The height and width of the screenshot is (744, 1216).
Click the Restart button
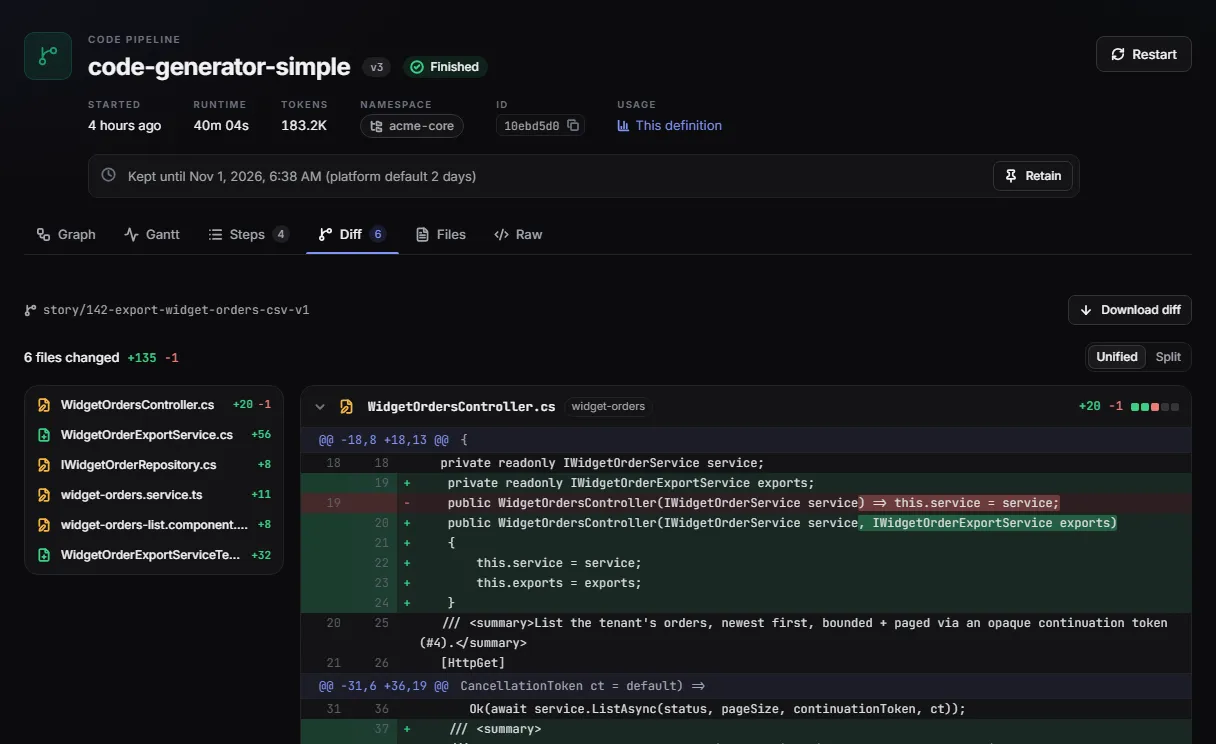1143,54
